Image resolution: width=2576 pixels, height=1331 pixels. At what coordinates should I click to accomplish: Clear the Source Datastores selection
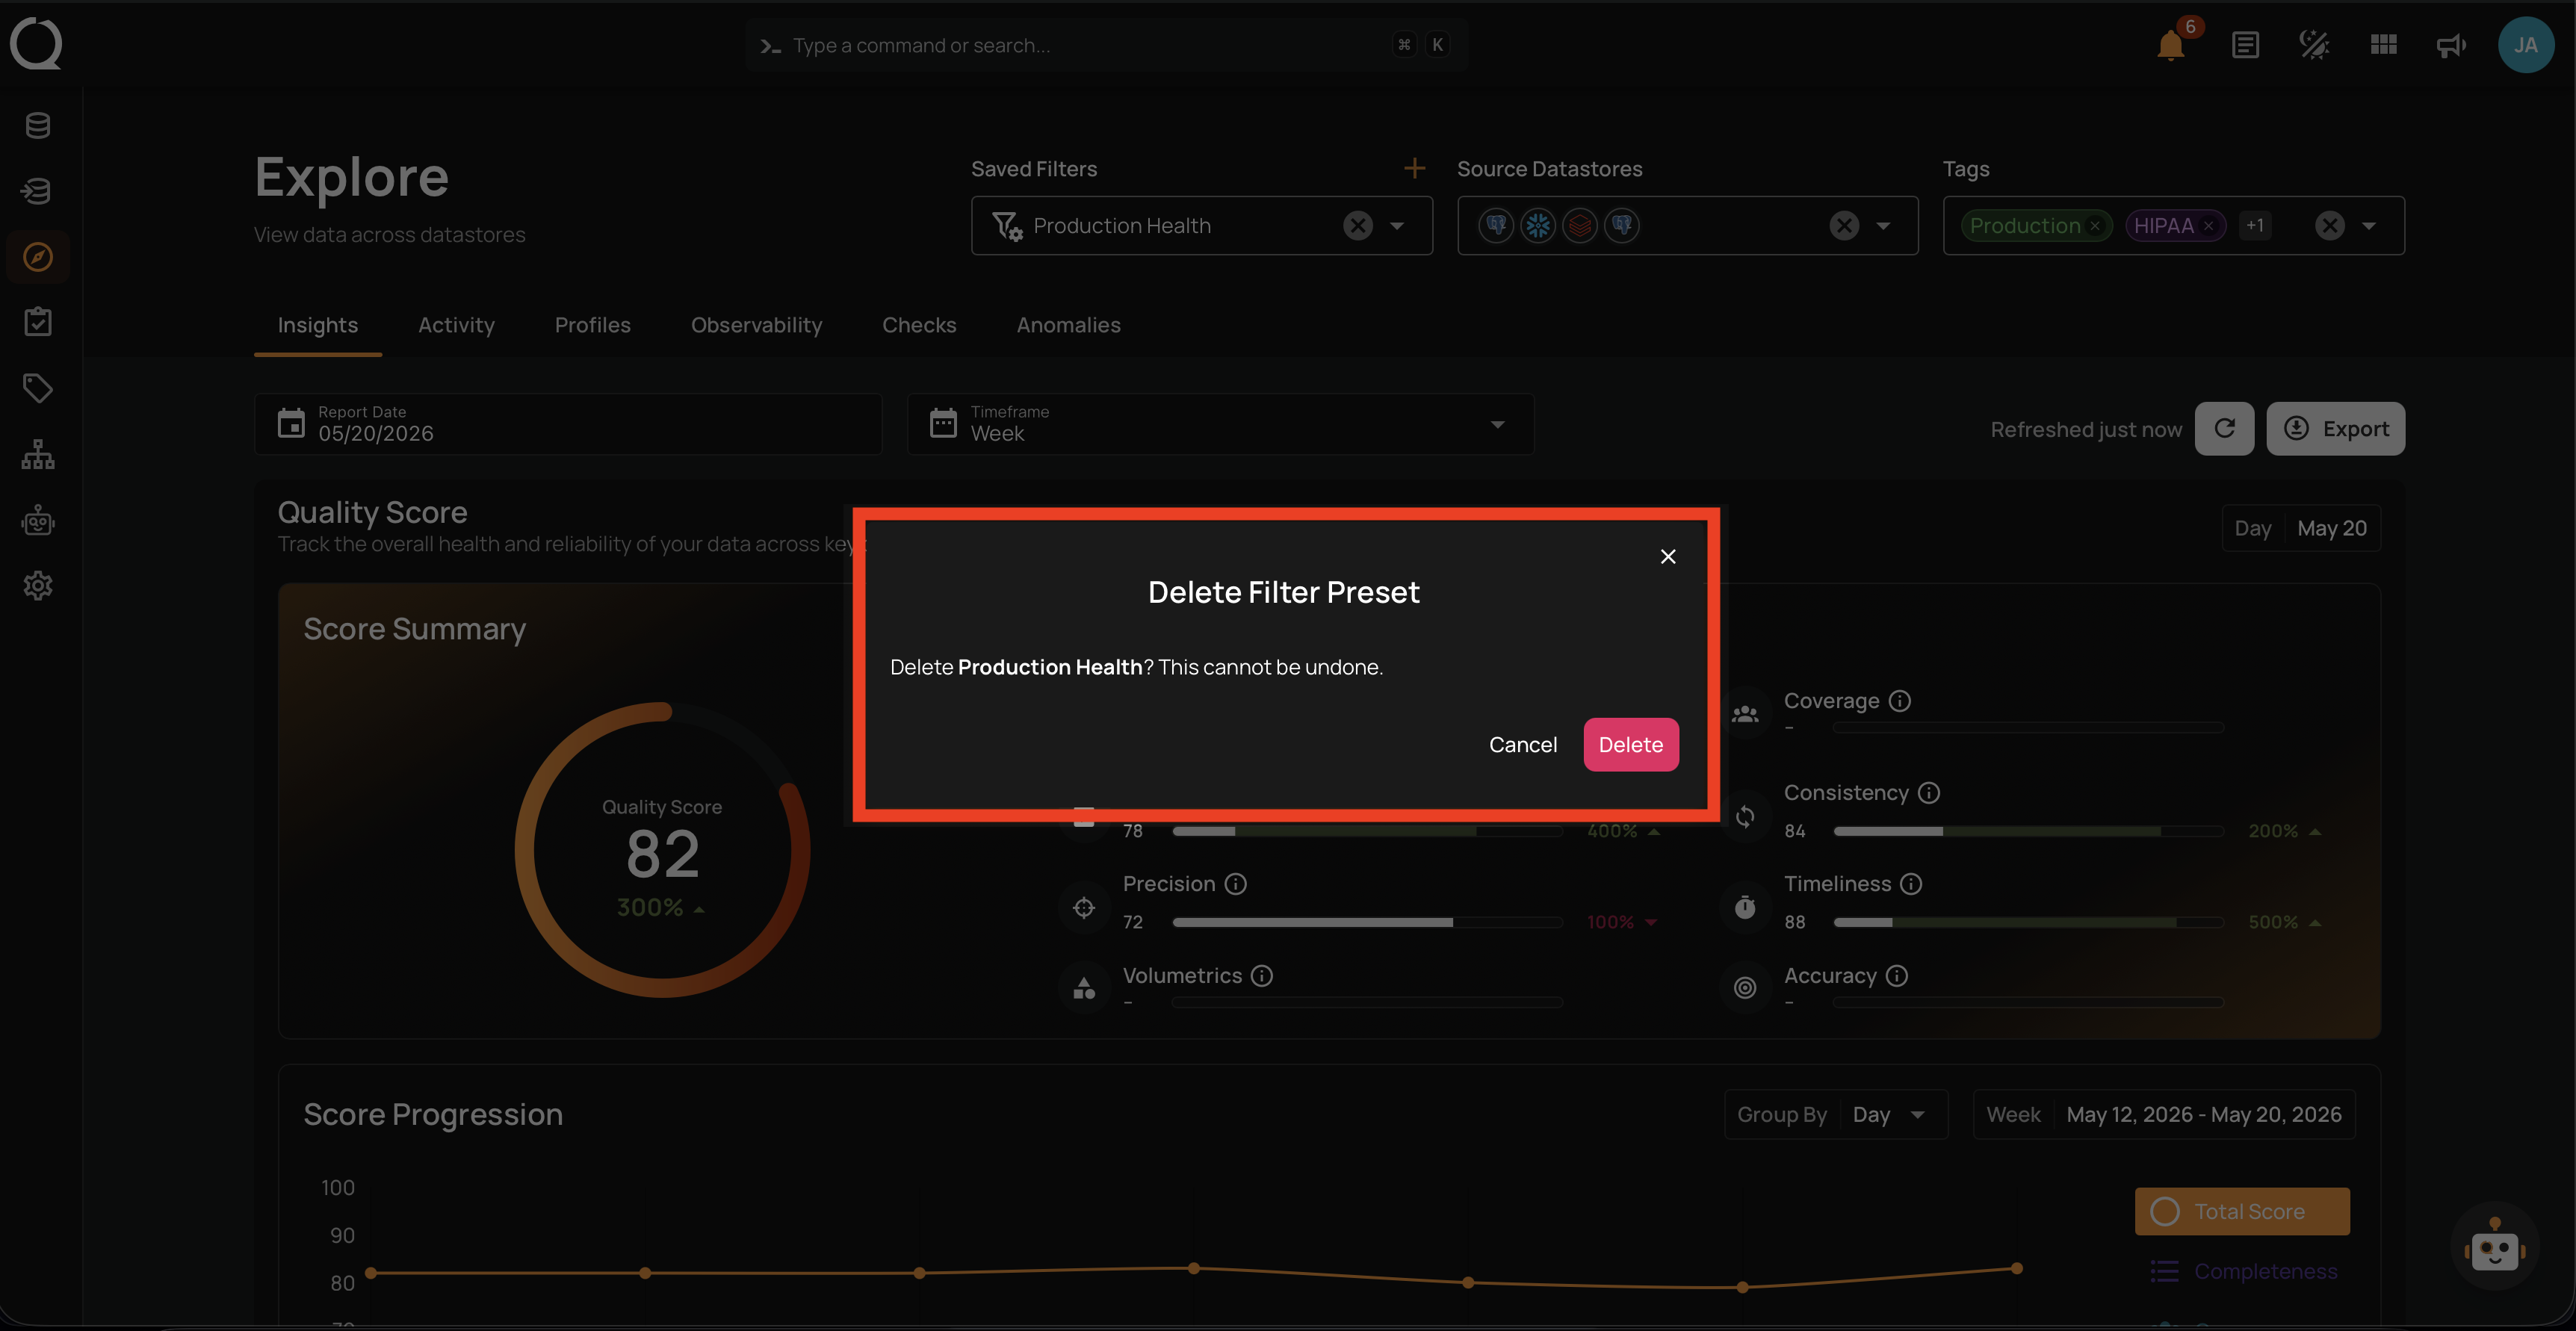click(1844, 226)
